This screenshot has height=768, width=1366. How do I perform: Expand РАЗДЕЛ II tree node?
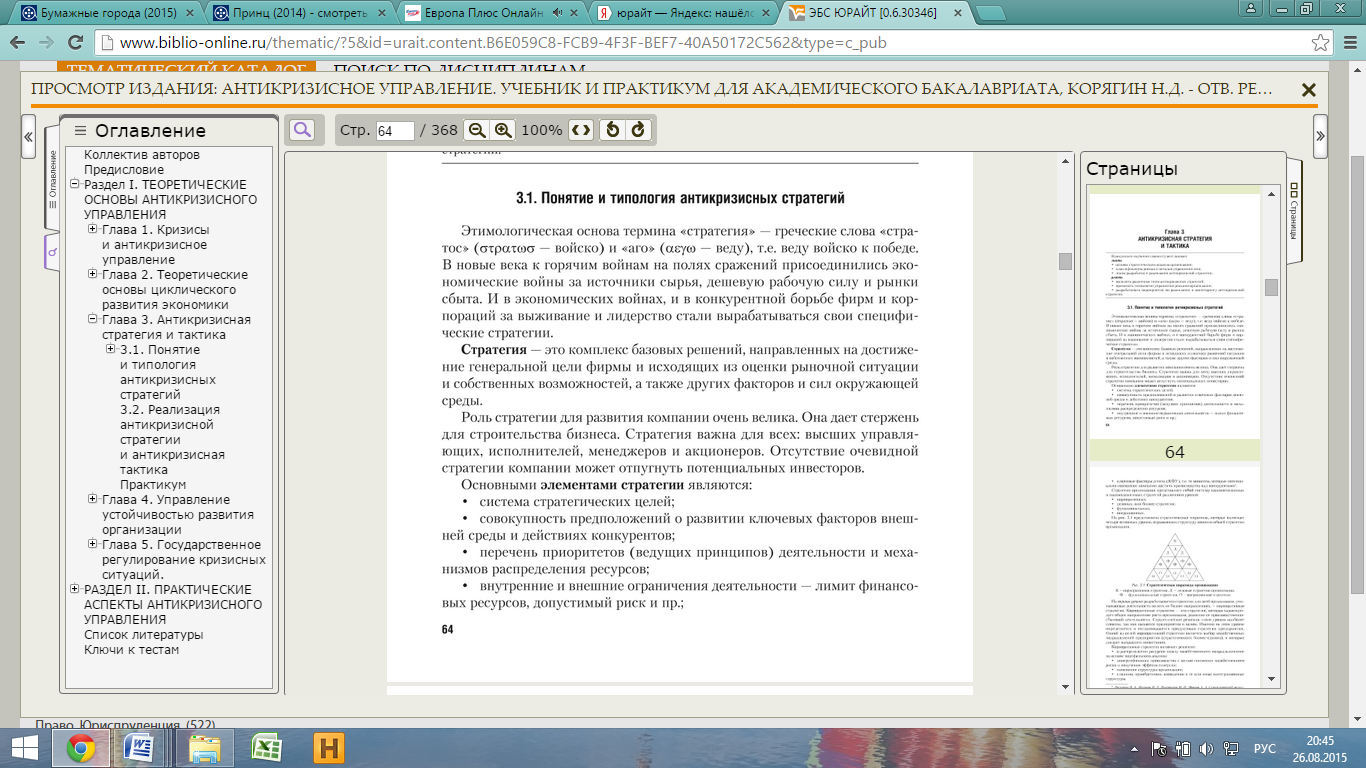click(x=75, y=590)
